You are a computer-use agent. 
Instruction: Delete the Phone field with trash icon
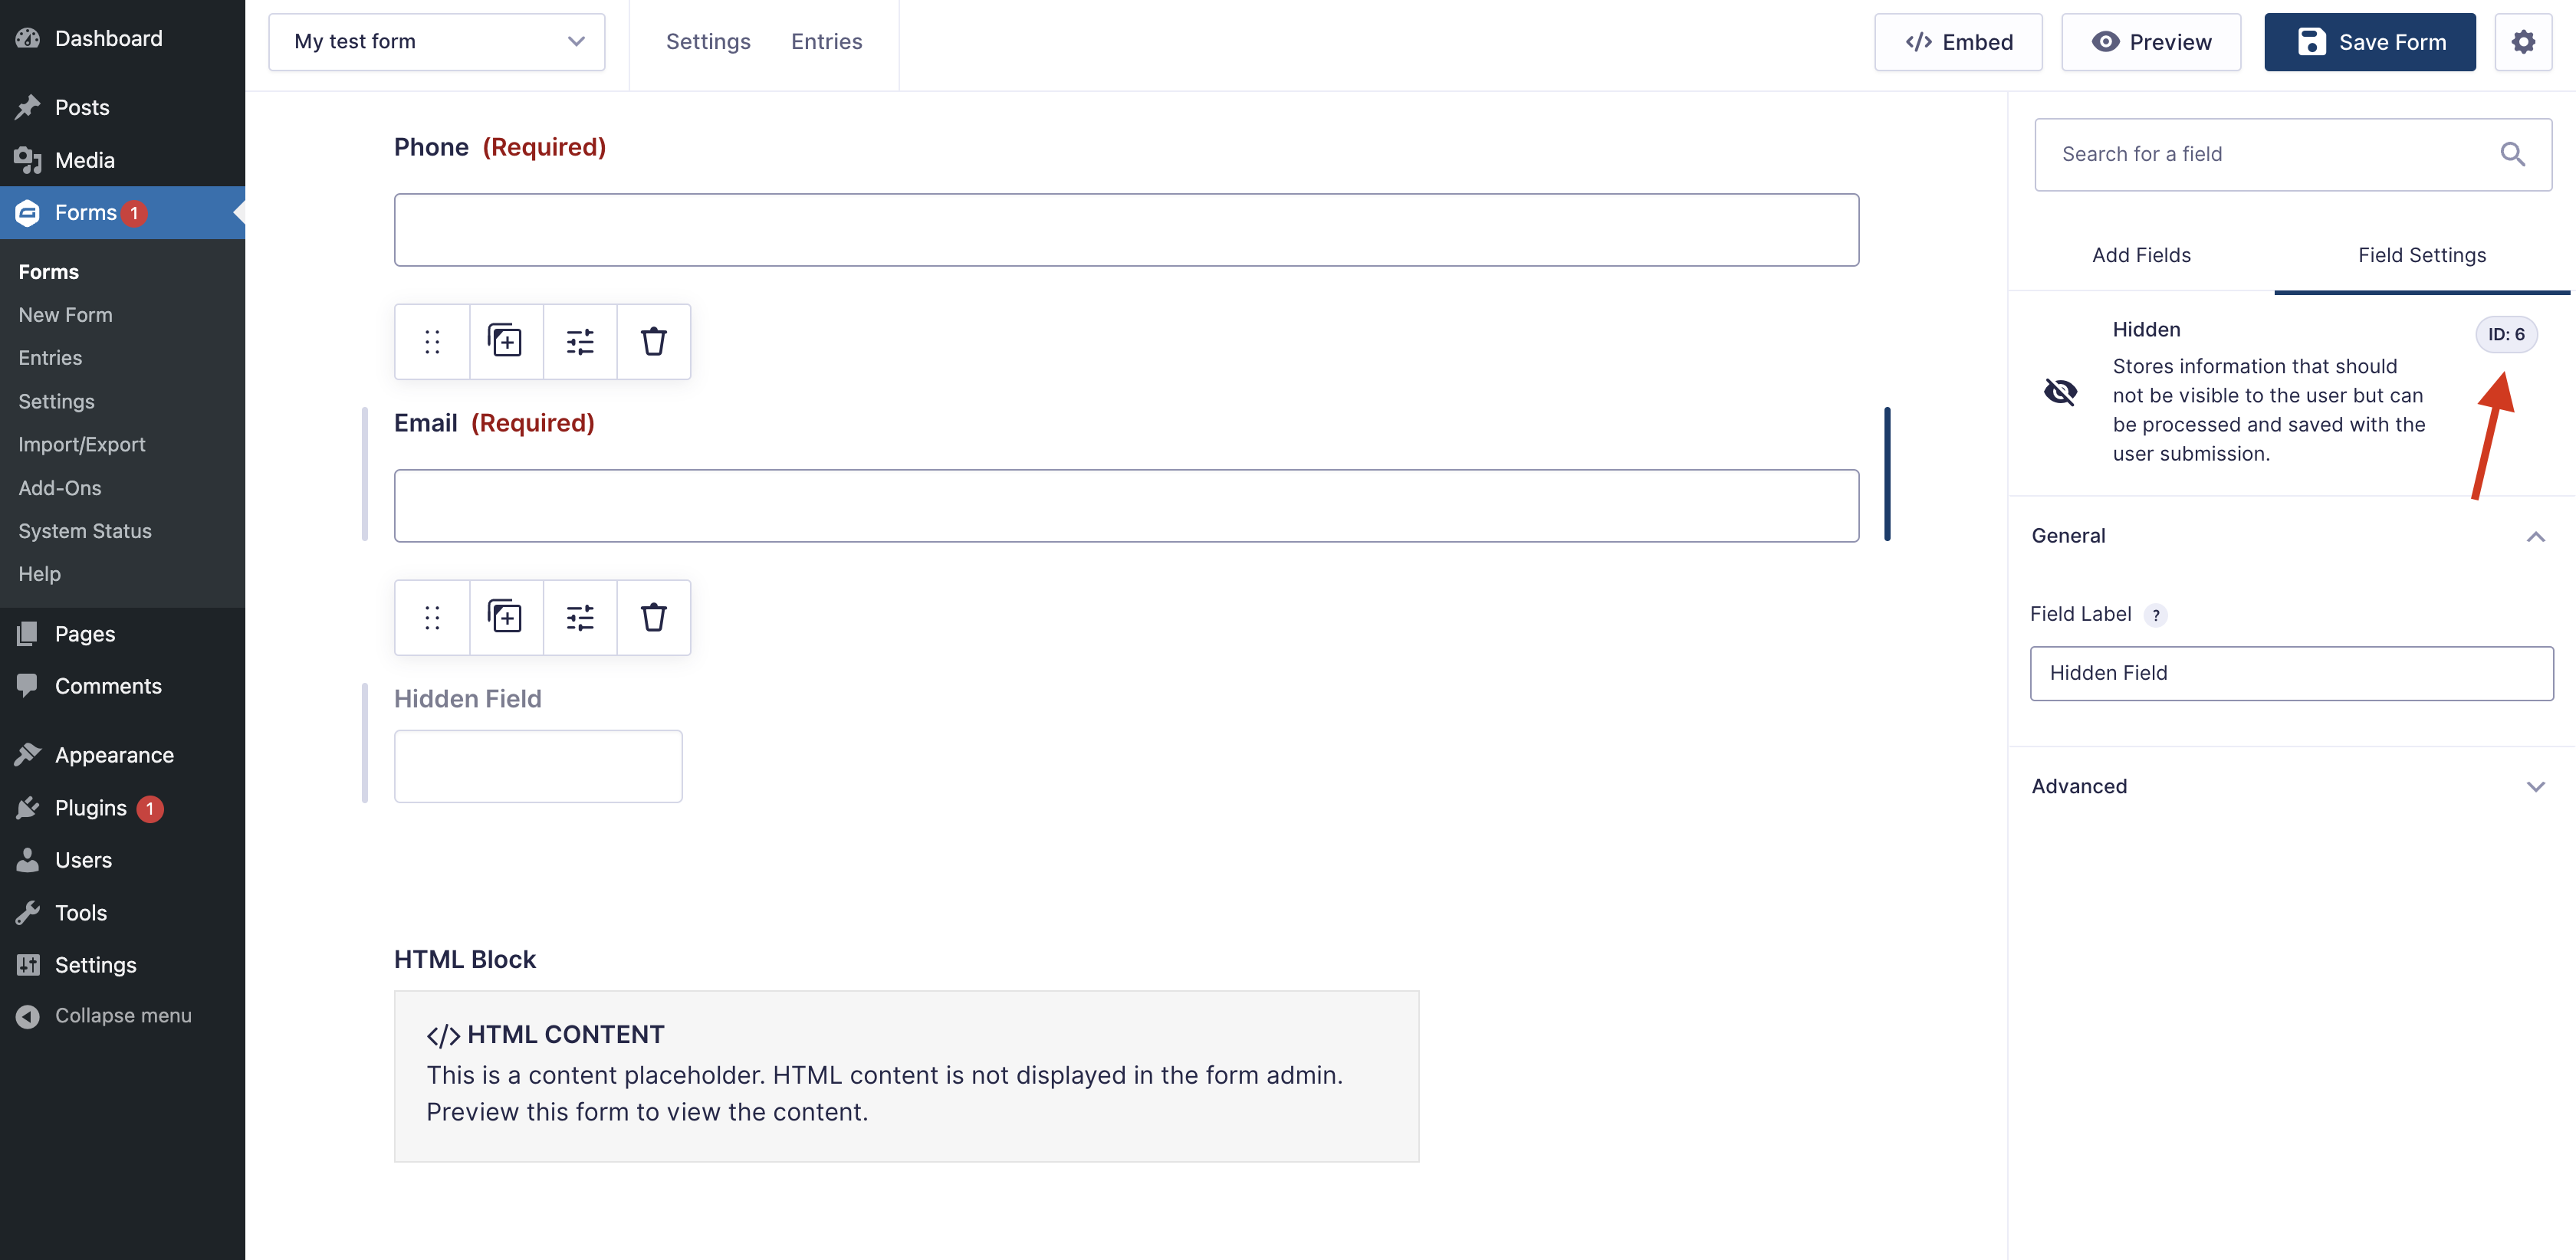pyautogui.click(x=653, y=341)
